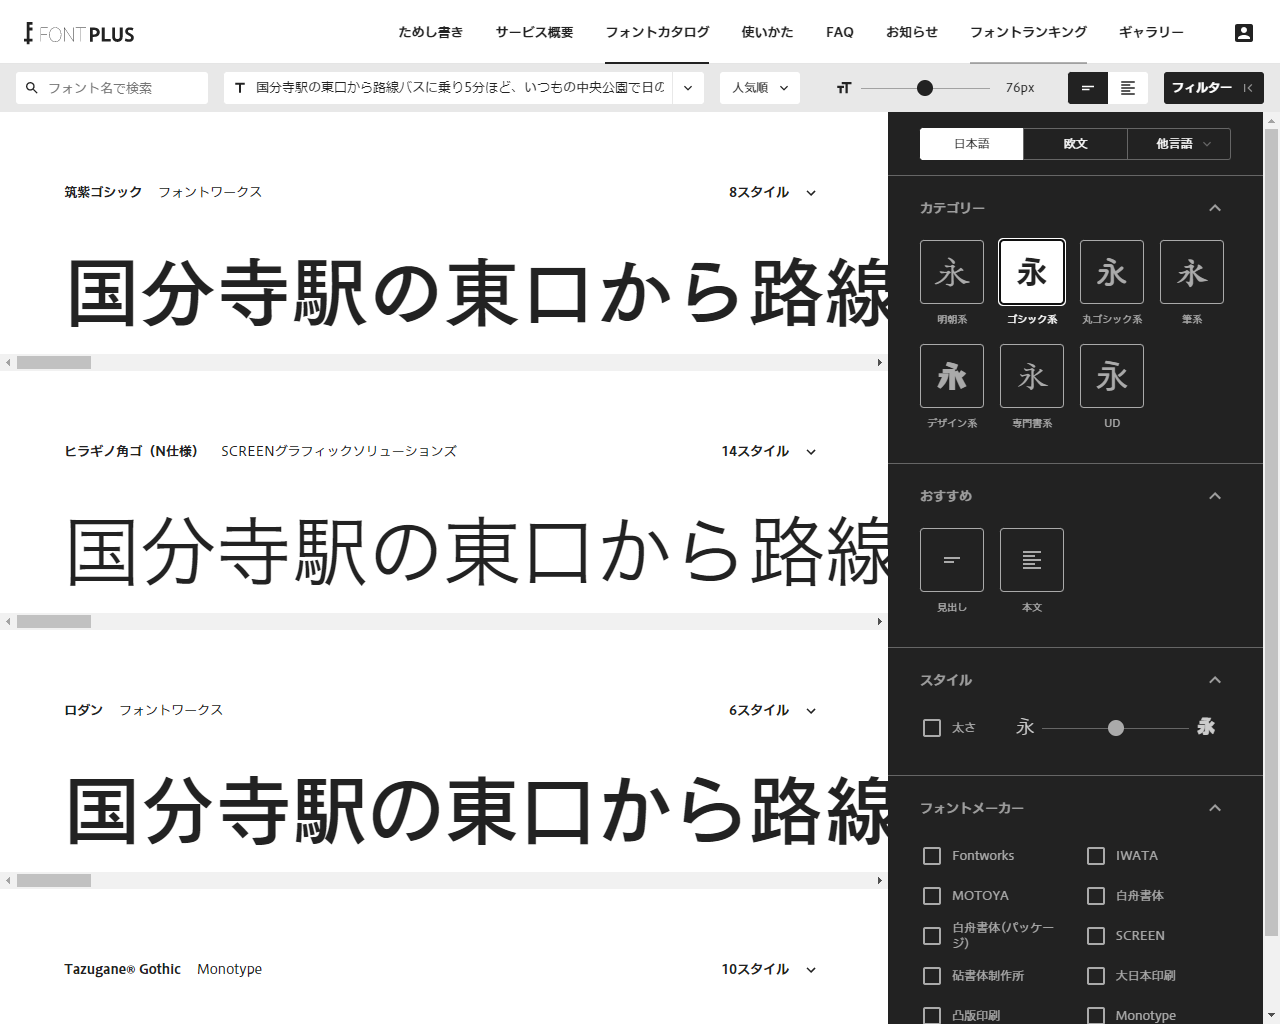Open the SCREENグラフィックソリューションズ maker link
1280x1024 pixels.
tap(339, 451)
